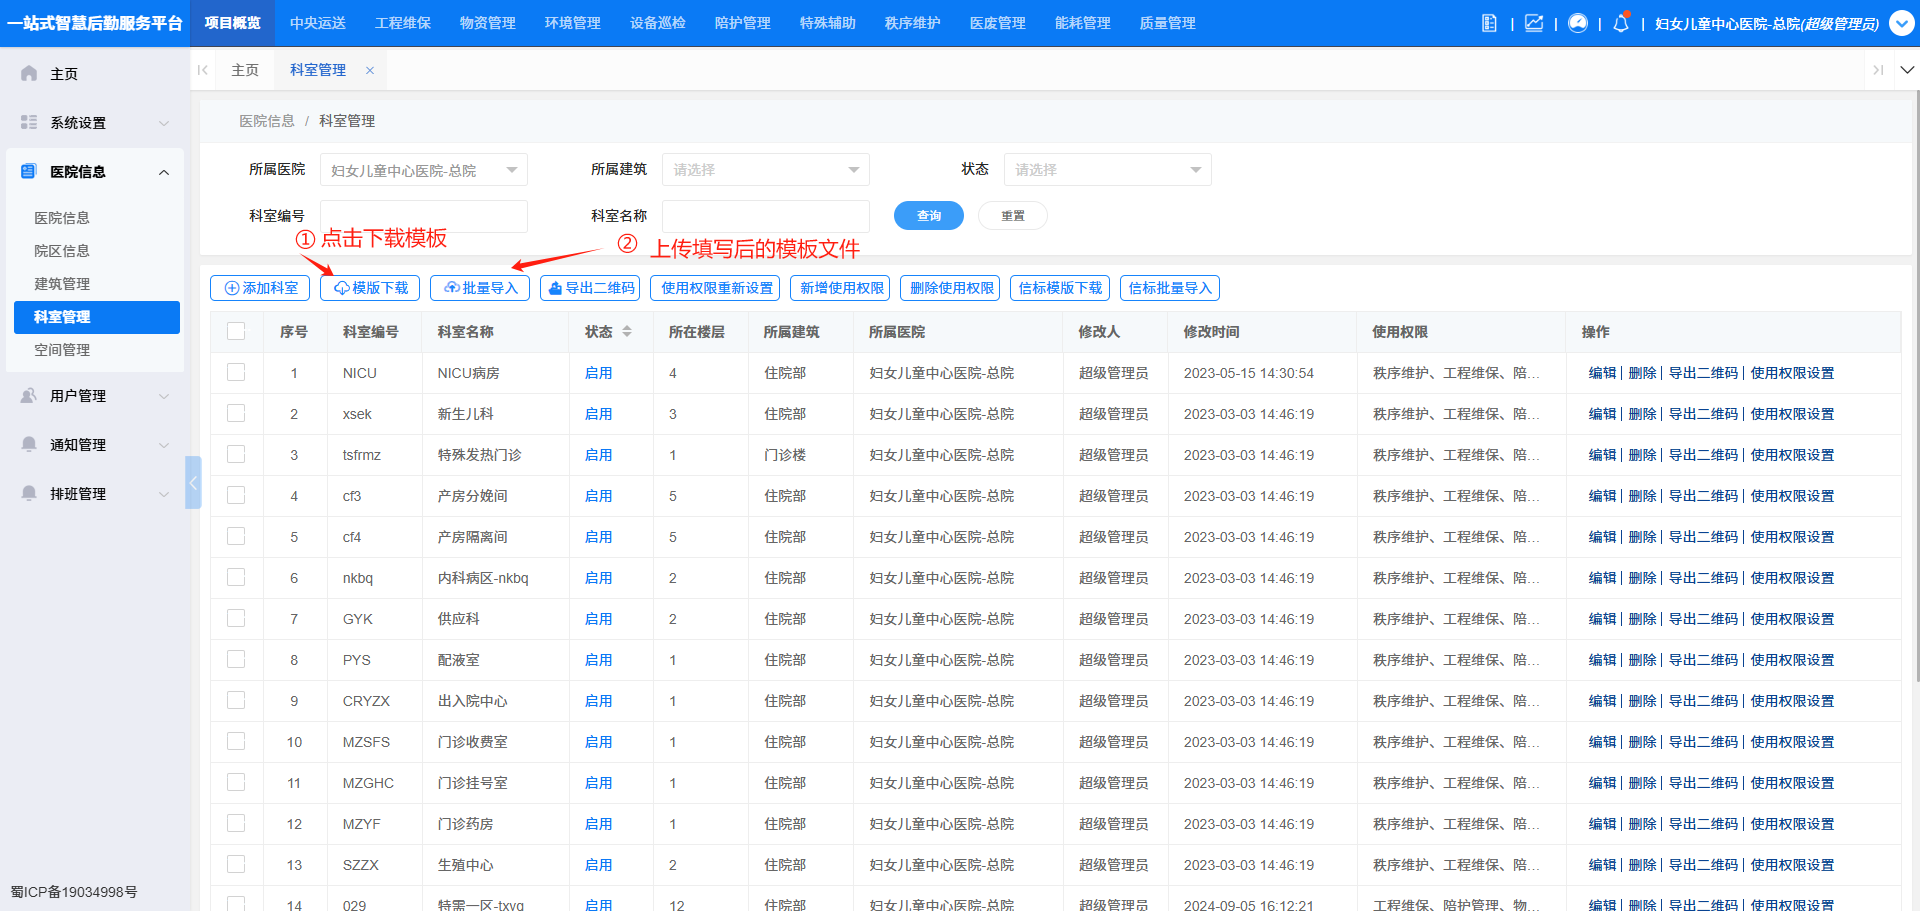Open the 中央运送 top menu

pyautogui.click(x=318, y=23)
